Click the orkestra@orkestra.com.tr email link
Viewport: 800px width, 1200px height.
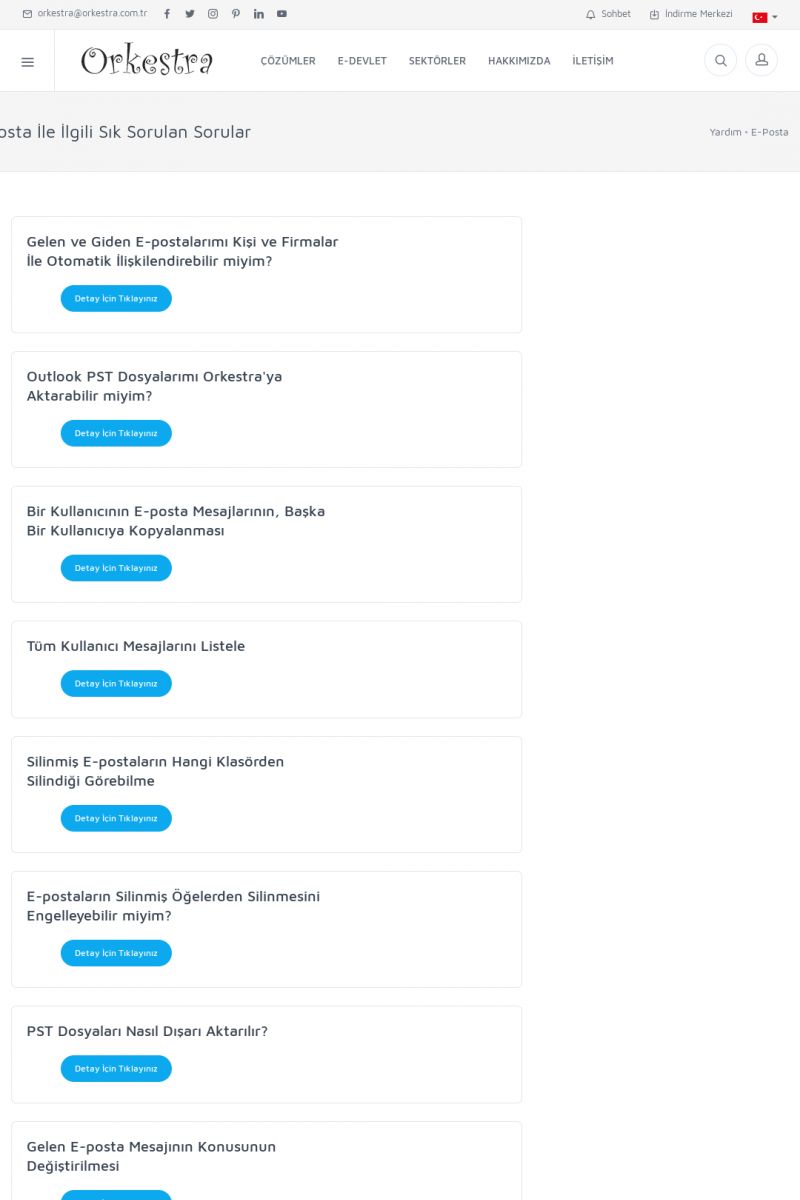[x=85, y=14]
